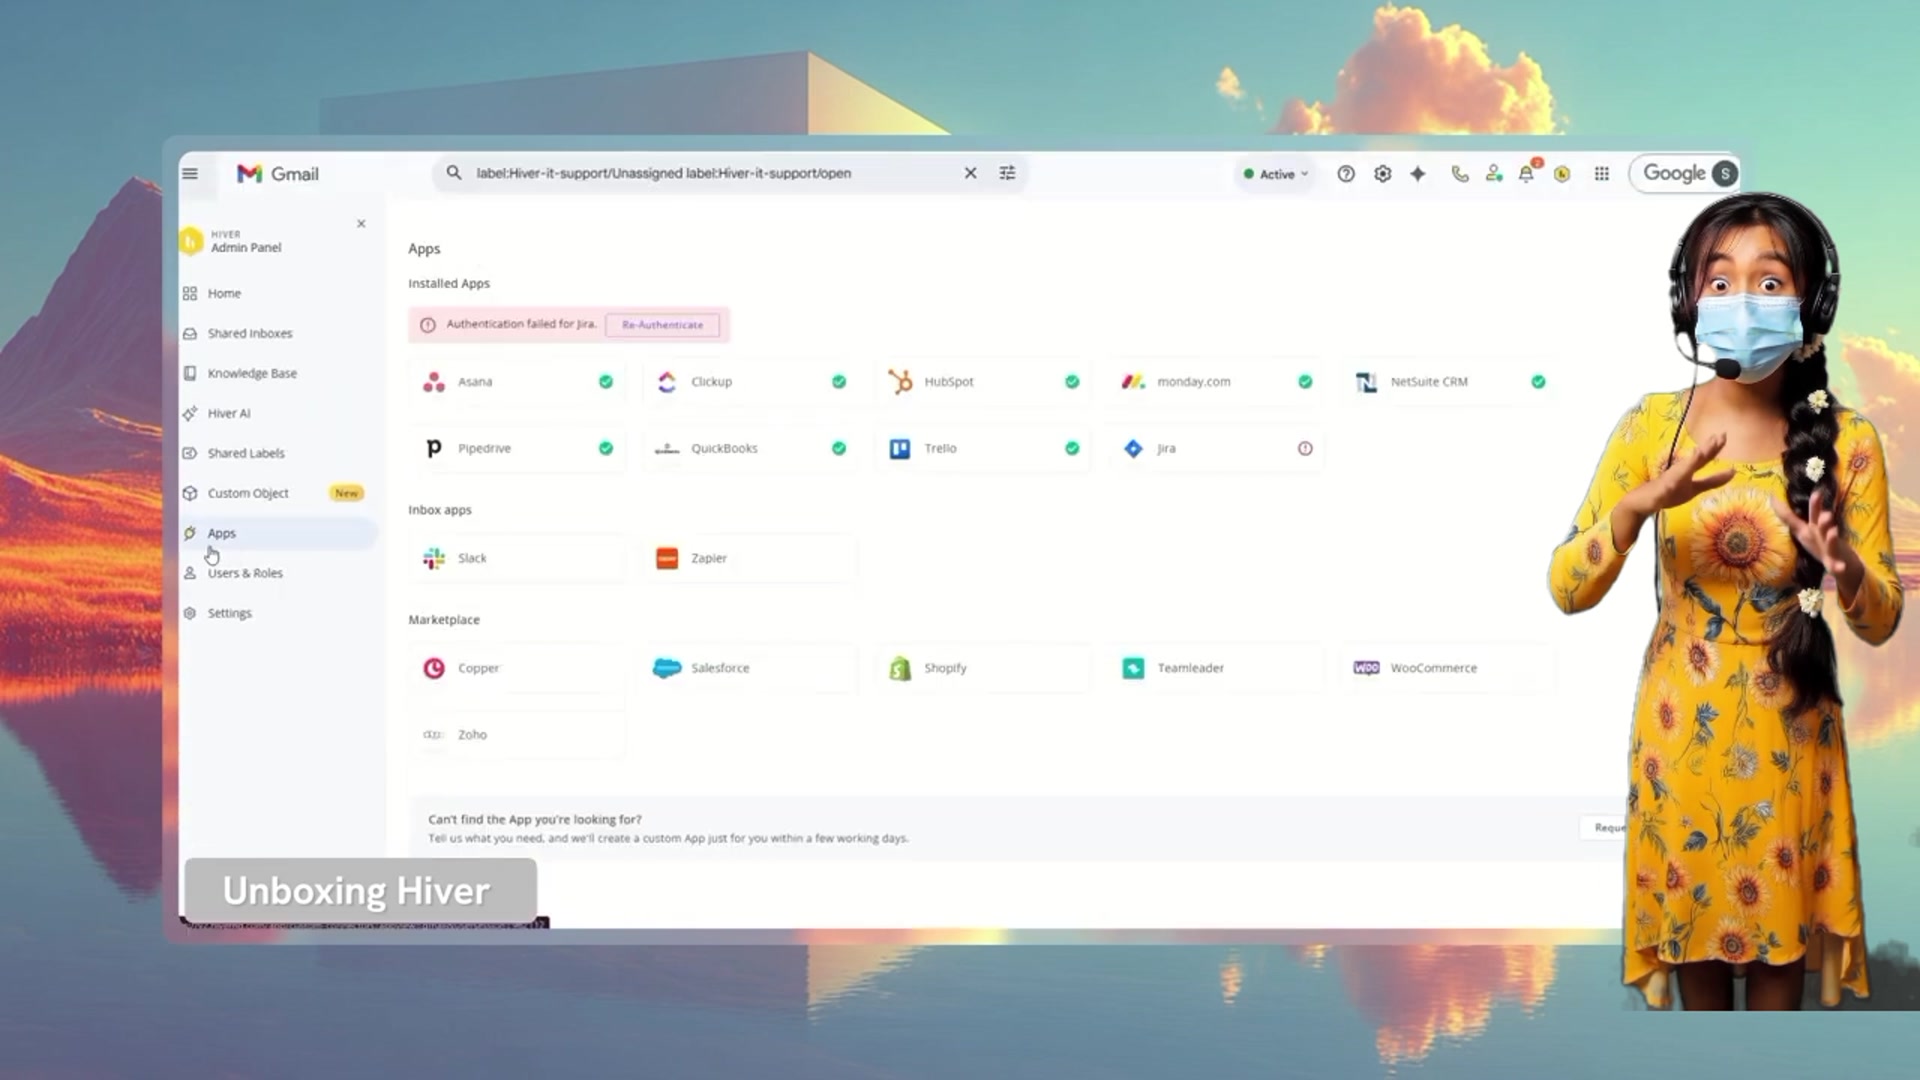Open the Active status dropdown
This screenshot has height=1080, width=1920.
[x=1275, y=174]
